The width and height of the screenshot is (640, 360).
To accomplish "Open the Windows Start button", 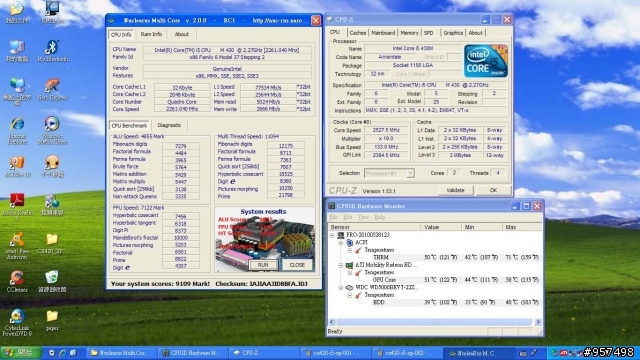I will coord(21,353).
